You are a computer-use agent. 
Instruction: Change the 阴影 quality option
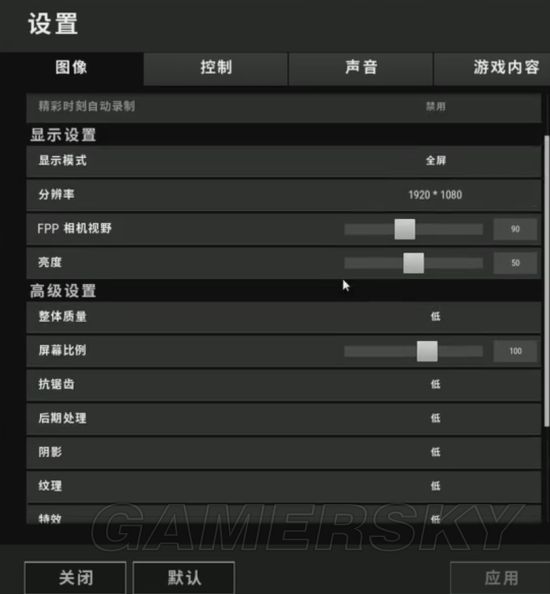[436, 452]
